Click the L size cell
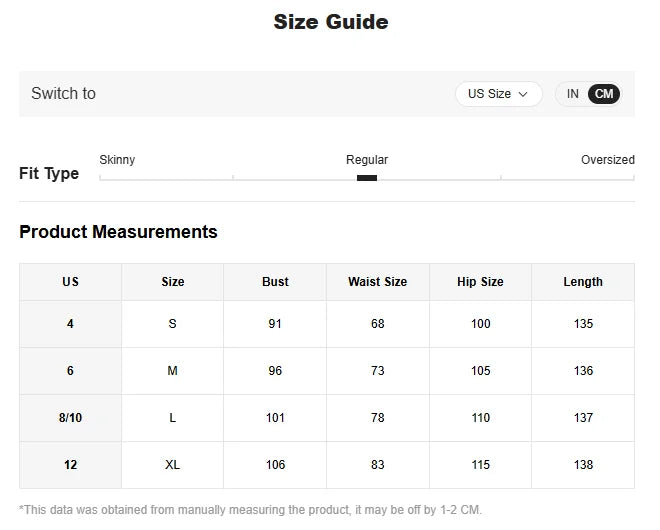Screen dimensions: 660x530 173,418
